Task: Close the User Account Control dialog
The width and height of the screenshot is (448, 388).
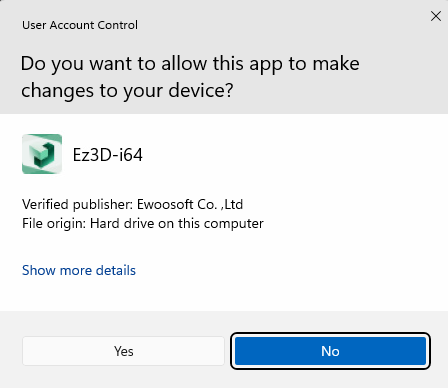Action: pos(436,16)
